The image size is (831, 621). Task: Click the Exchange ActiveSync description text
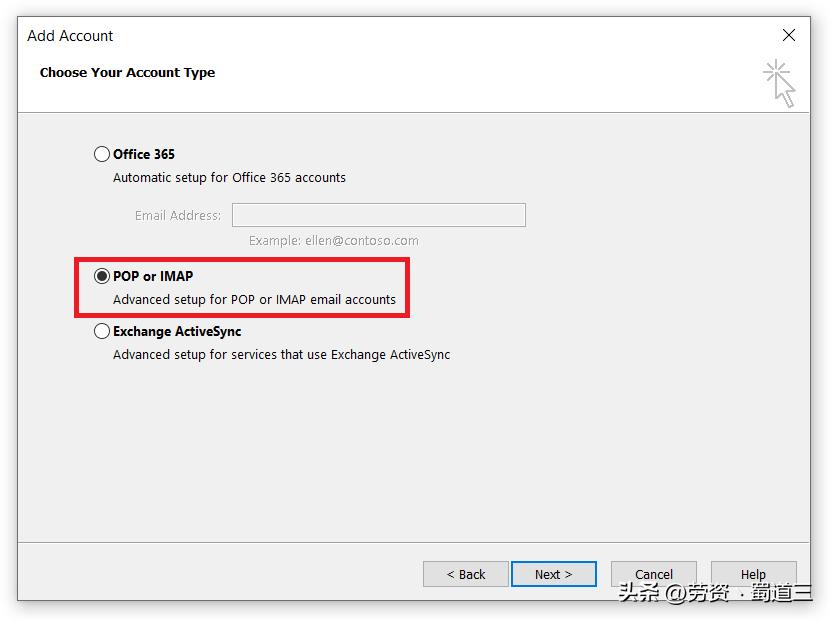(x=282, y=354)
